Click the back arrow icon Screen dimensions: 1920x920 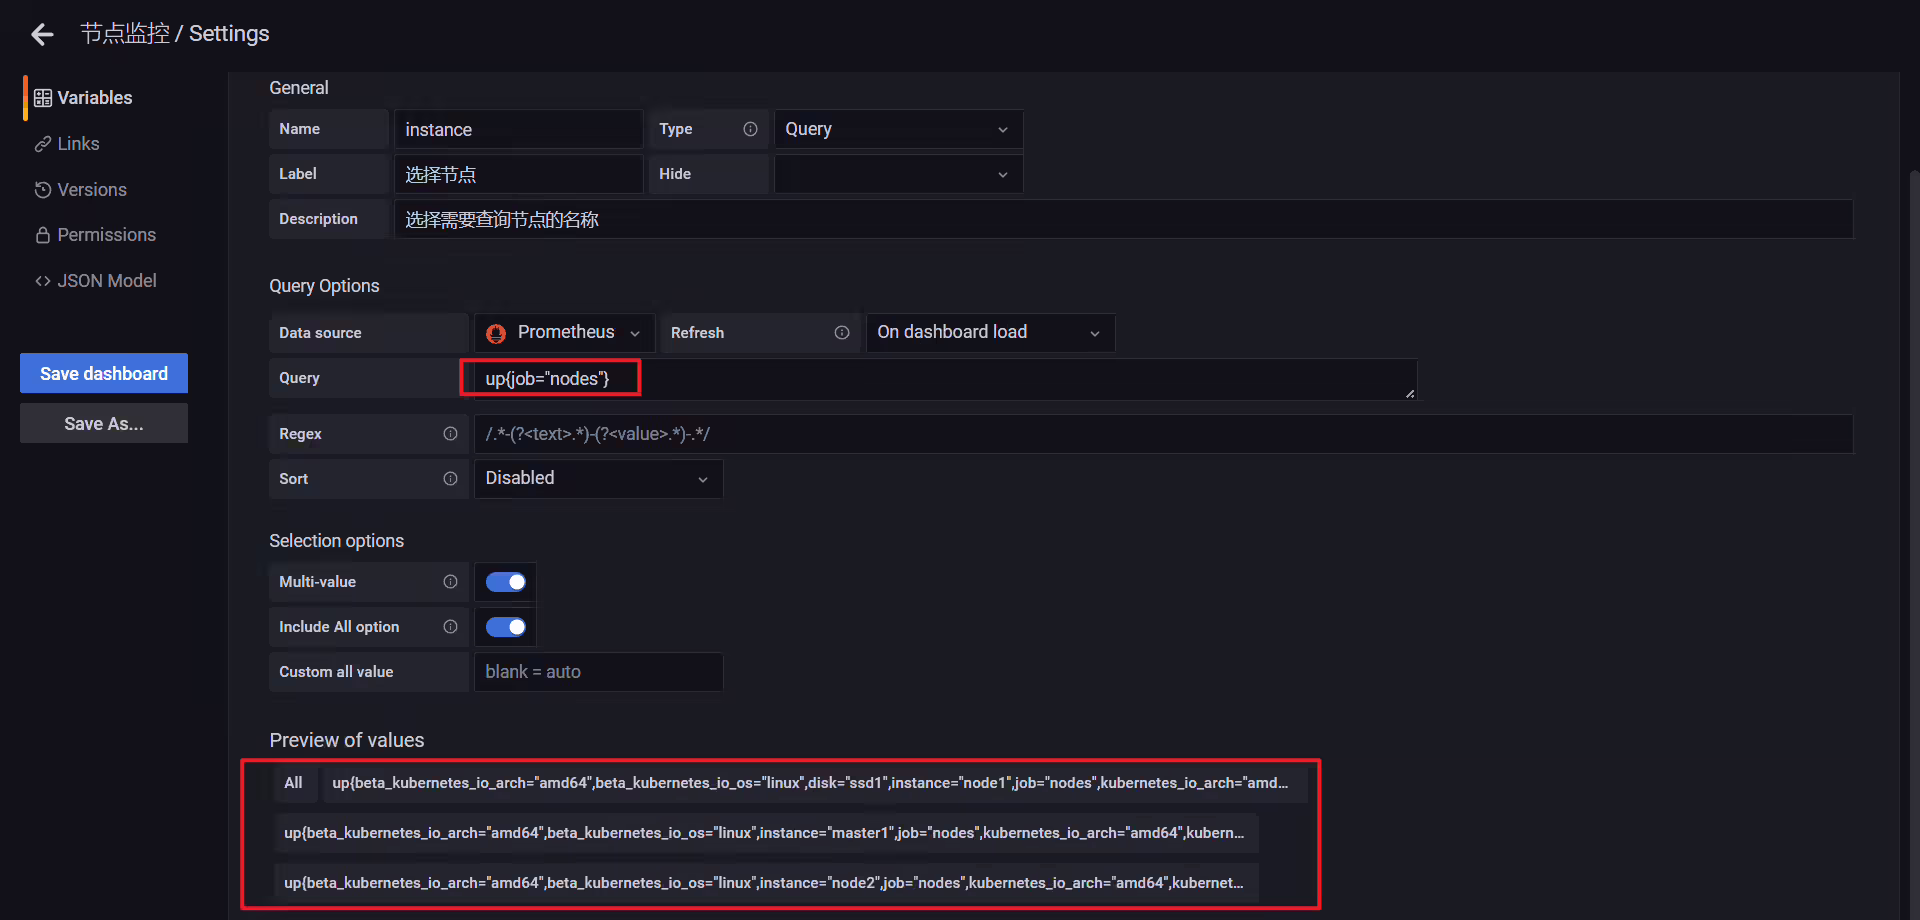click(42, 35)
